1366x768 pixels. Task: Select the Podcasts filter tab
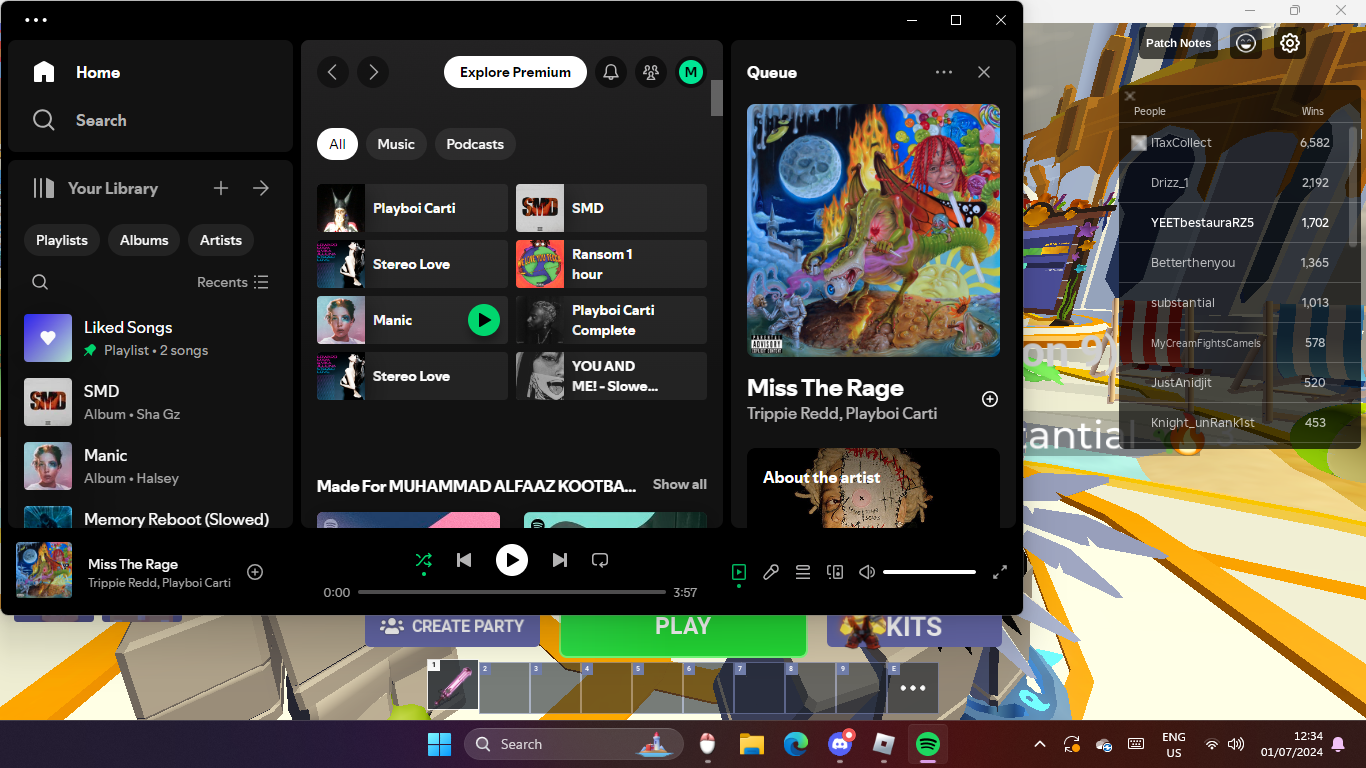tap(475, 144)
